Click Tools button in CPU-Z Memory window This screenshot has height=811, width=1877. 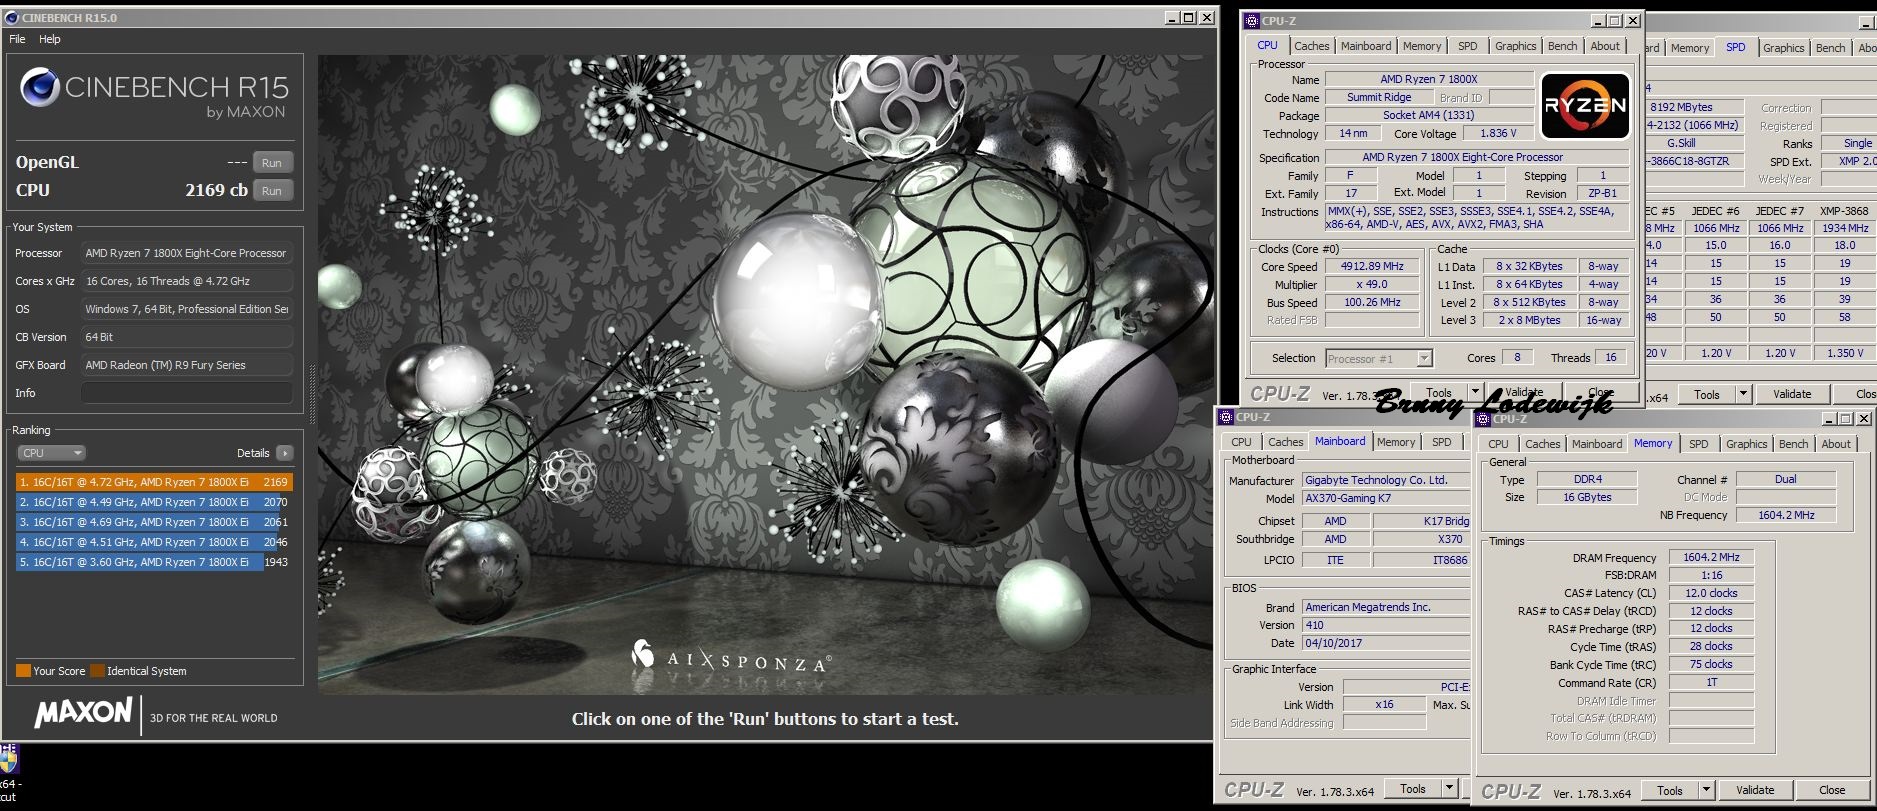(1670, 790)
